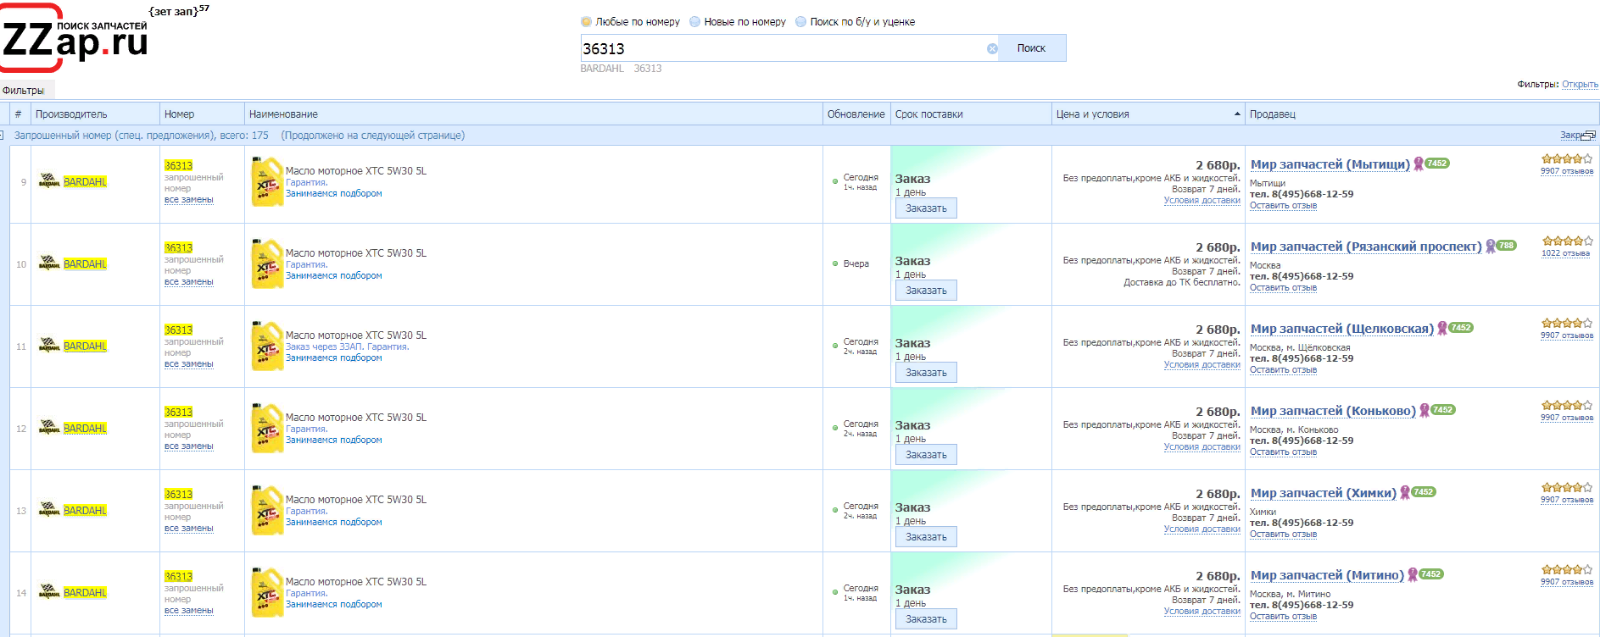Viewport: 1600px width, 637px height.
Task: Open oil canister thumbnail in row 12
Action: pyautogui.click(x=267, y=428)
